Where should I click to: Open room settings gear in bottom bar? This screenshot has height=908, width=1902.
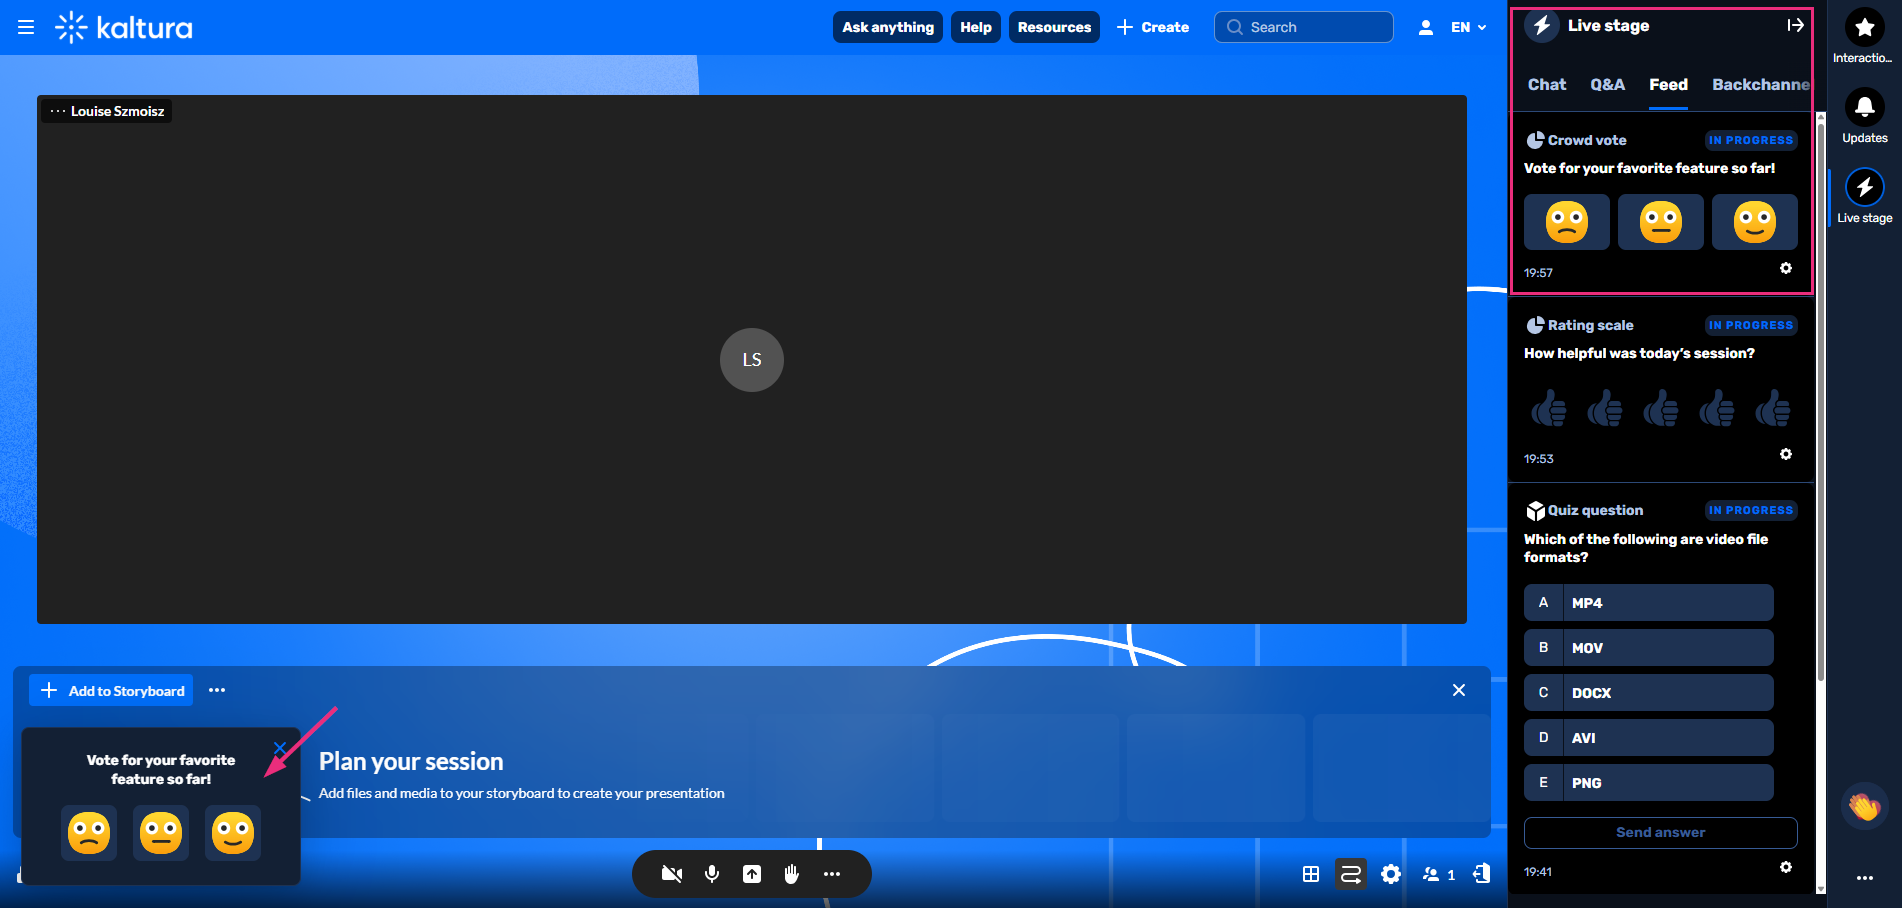point(1391,874)
